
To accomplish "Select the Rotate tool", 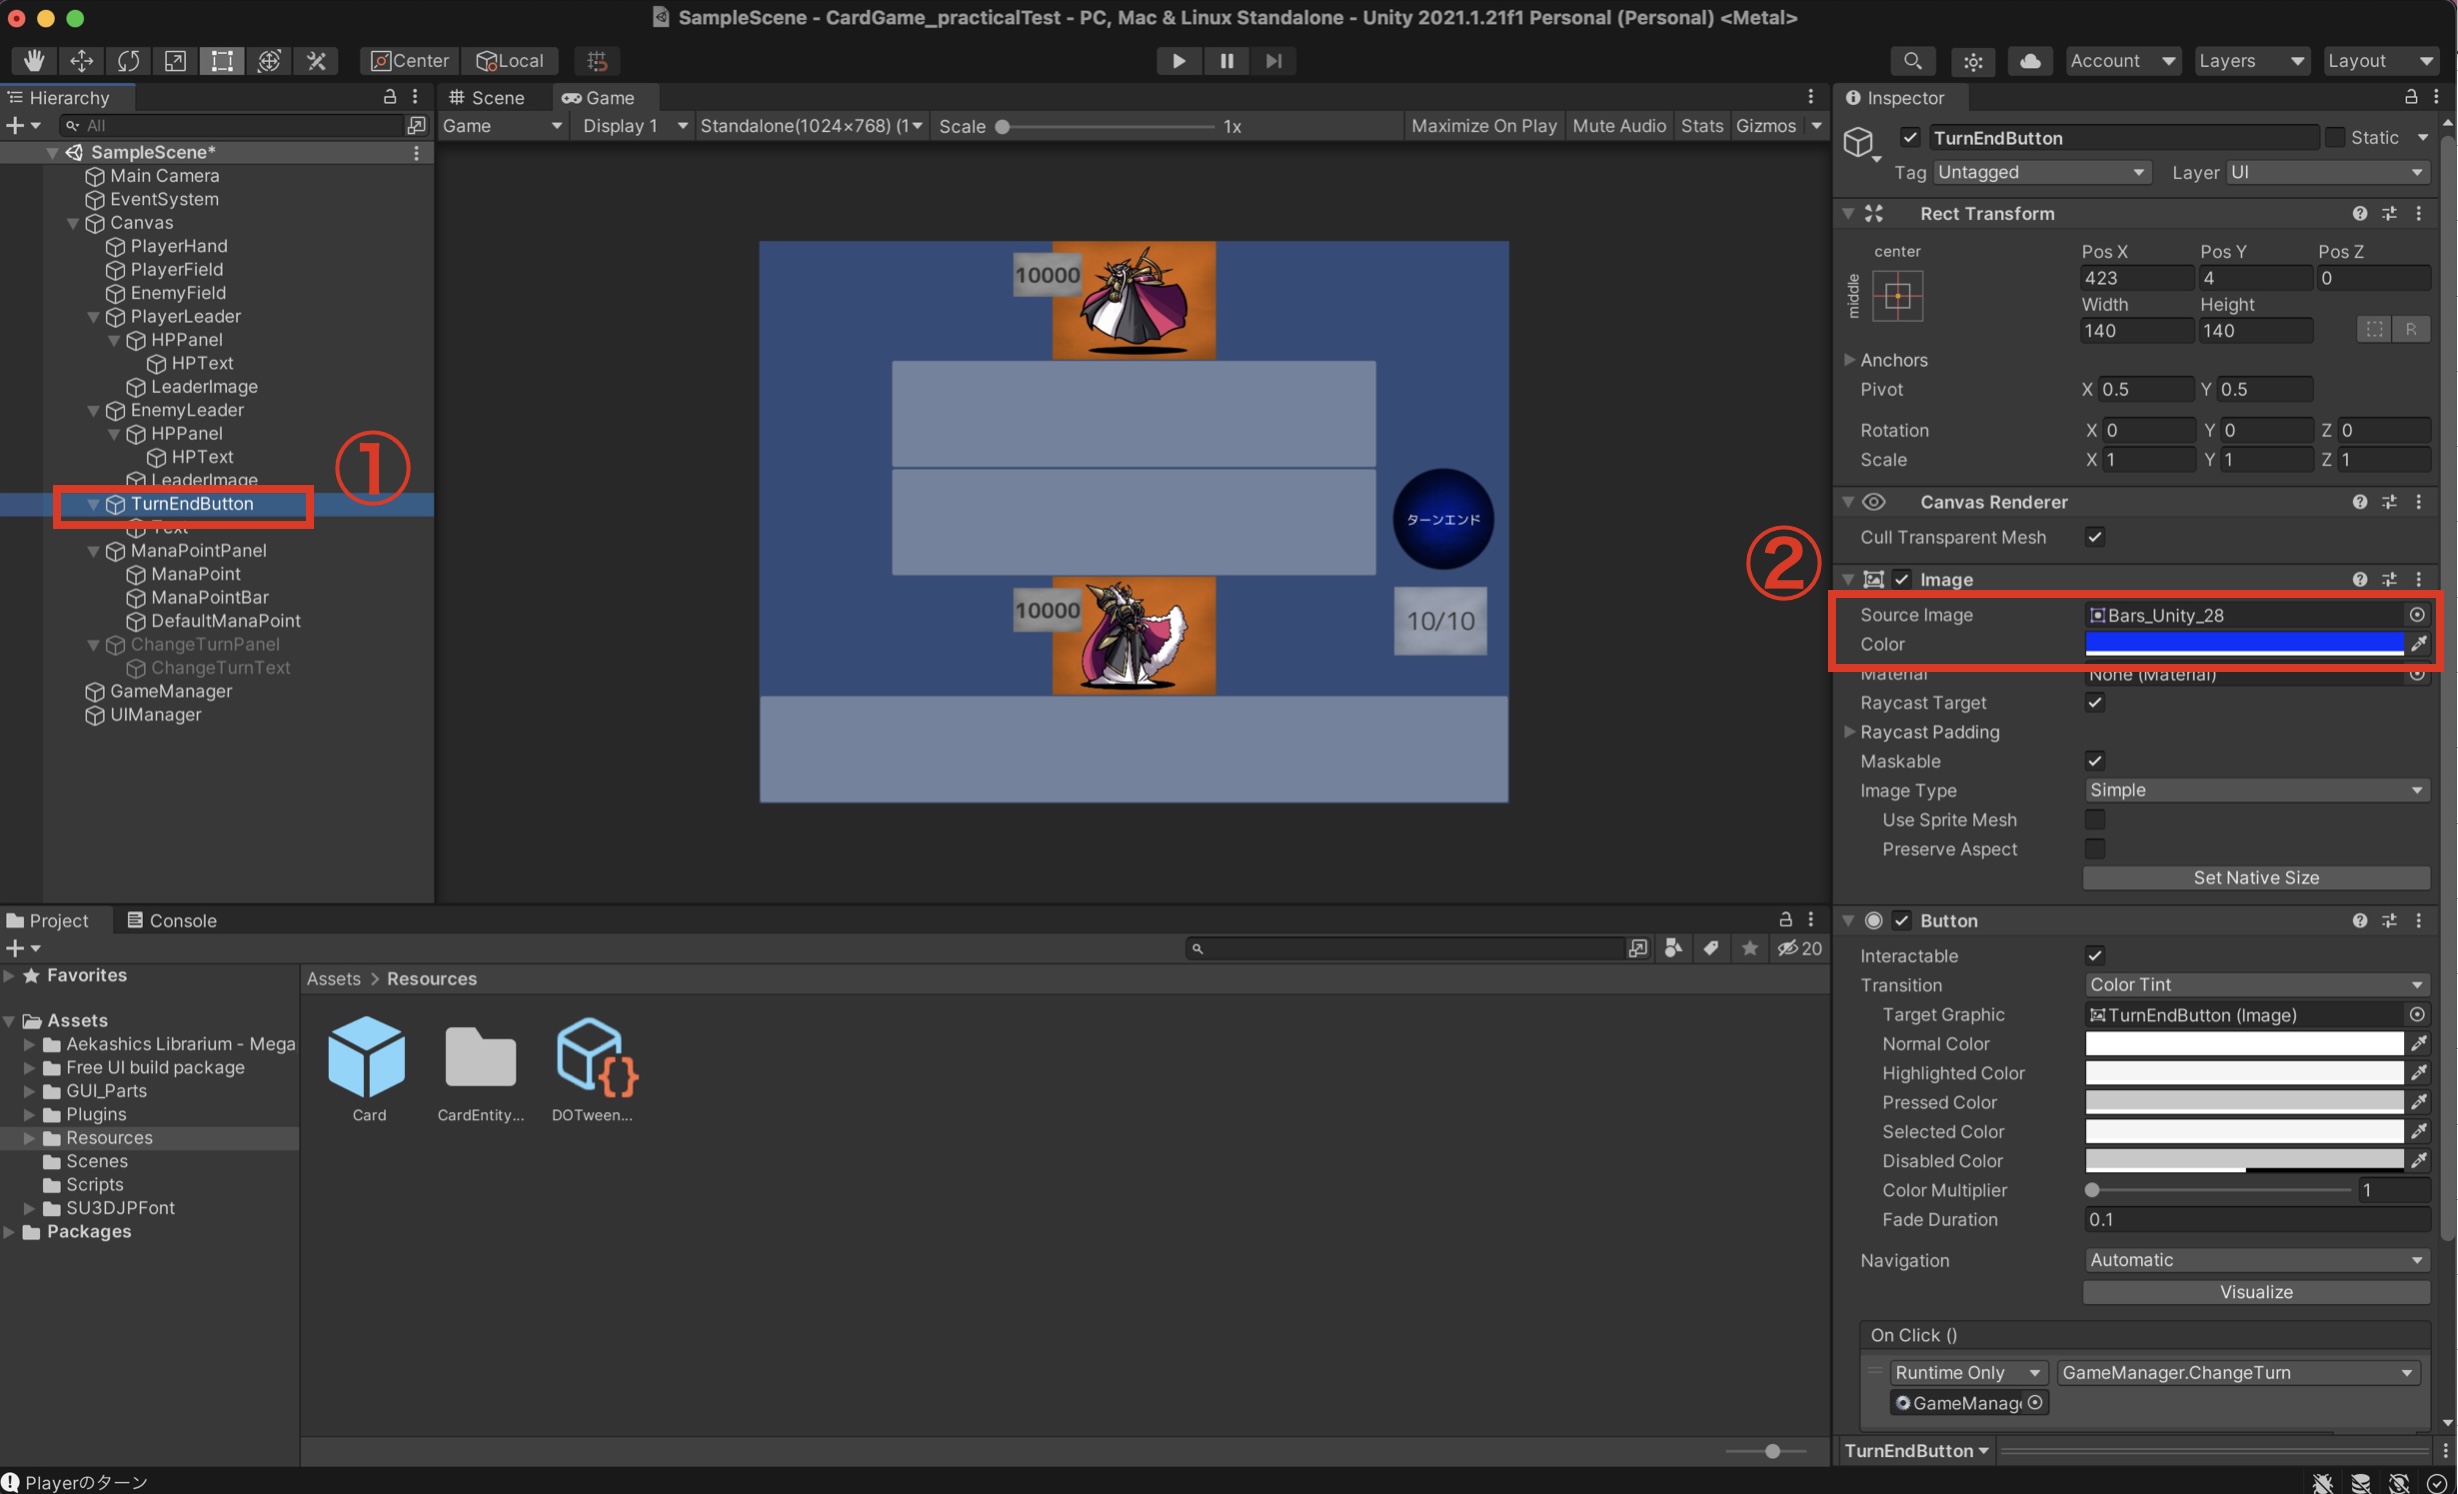I will (x=128, y=60).
